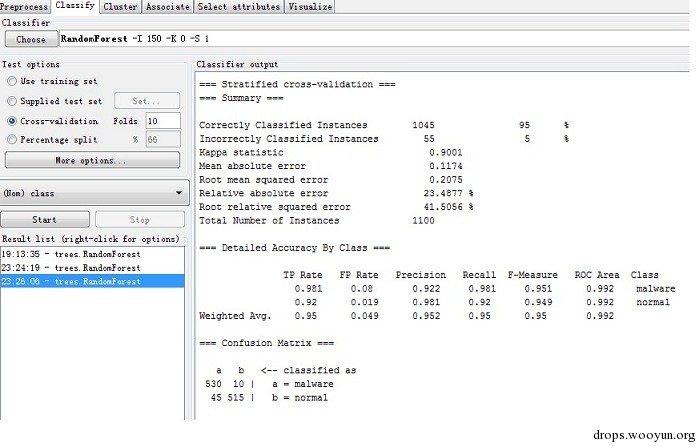This screenshot has height=447, width=699.
Task: Click the percentage split value field
Action: (163, 139)
